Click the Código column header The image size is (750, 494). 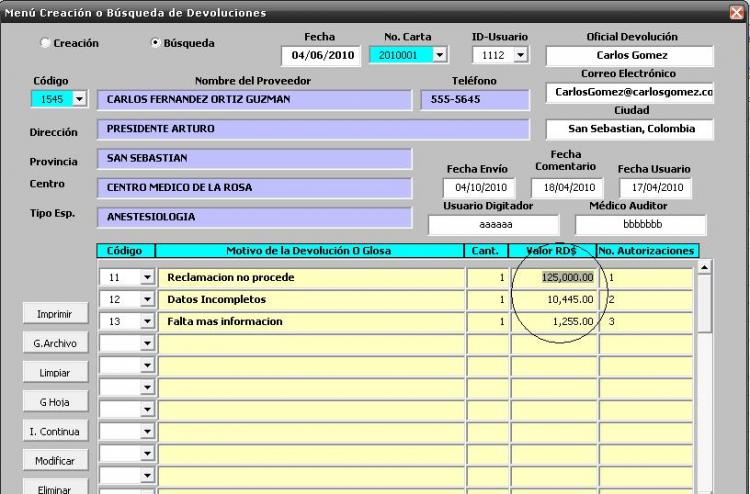(x=126, y=251)
